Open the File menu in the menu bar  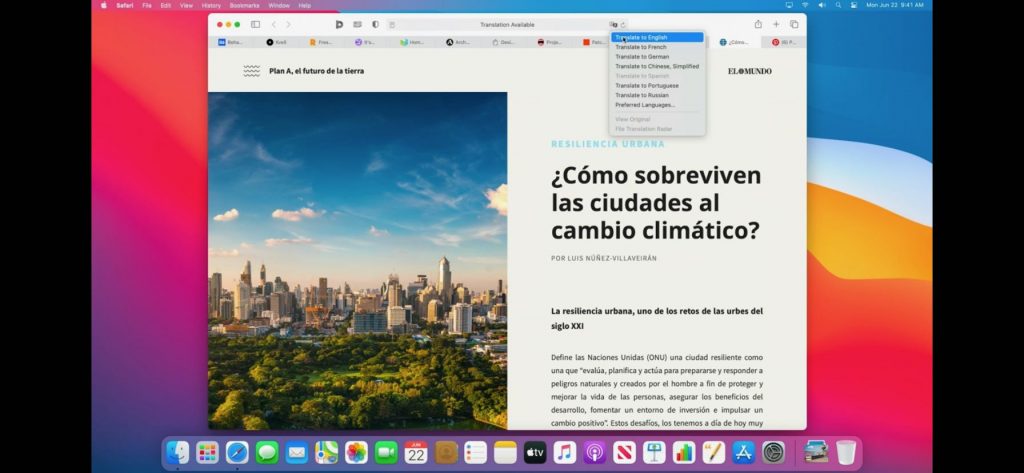pyautogui.click(x=147, y=5)
